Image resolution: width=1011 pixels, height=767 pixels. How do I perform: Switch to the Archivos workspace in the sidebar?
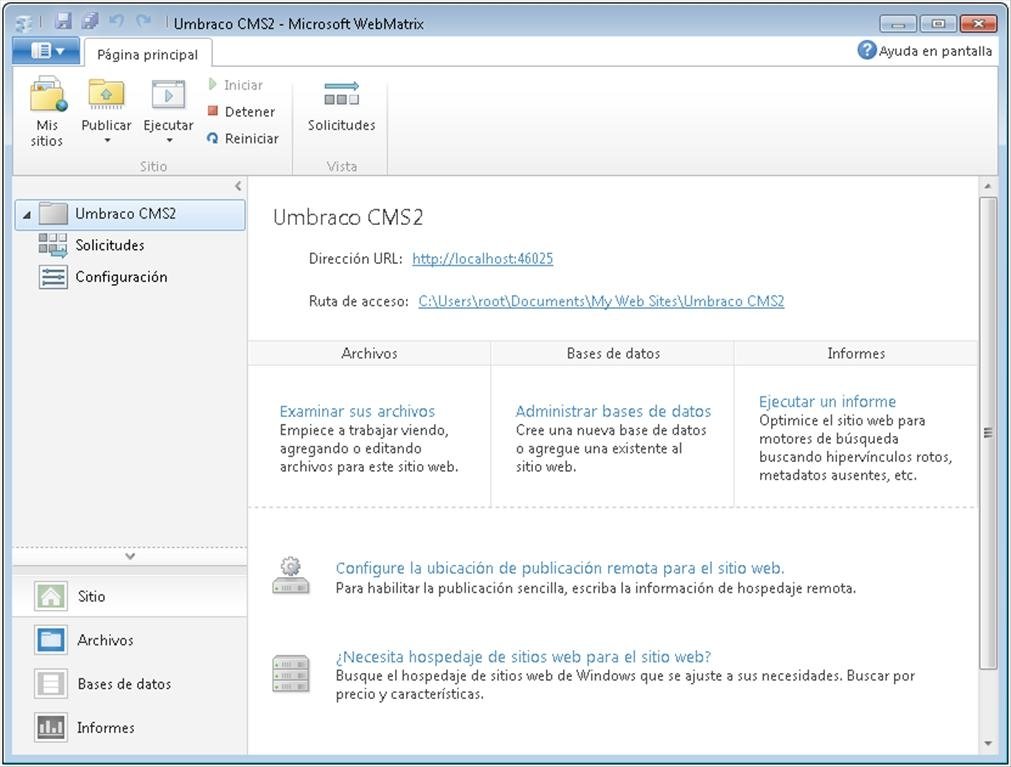130,640
